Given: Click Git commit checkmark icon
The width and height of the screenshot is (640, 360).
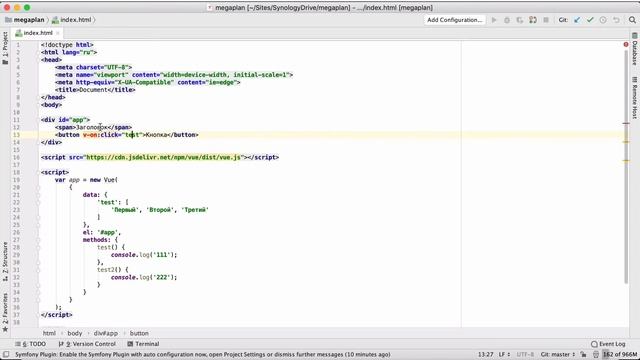Looking at the screenshot, I should point(590,20).
